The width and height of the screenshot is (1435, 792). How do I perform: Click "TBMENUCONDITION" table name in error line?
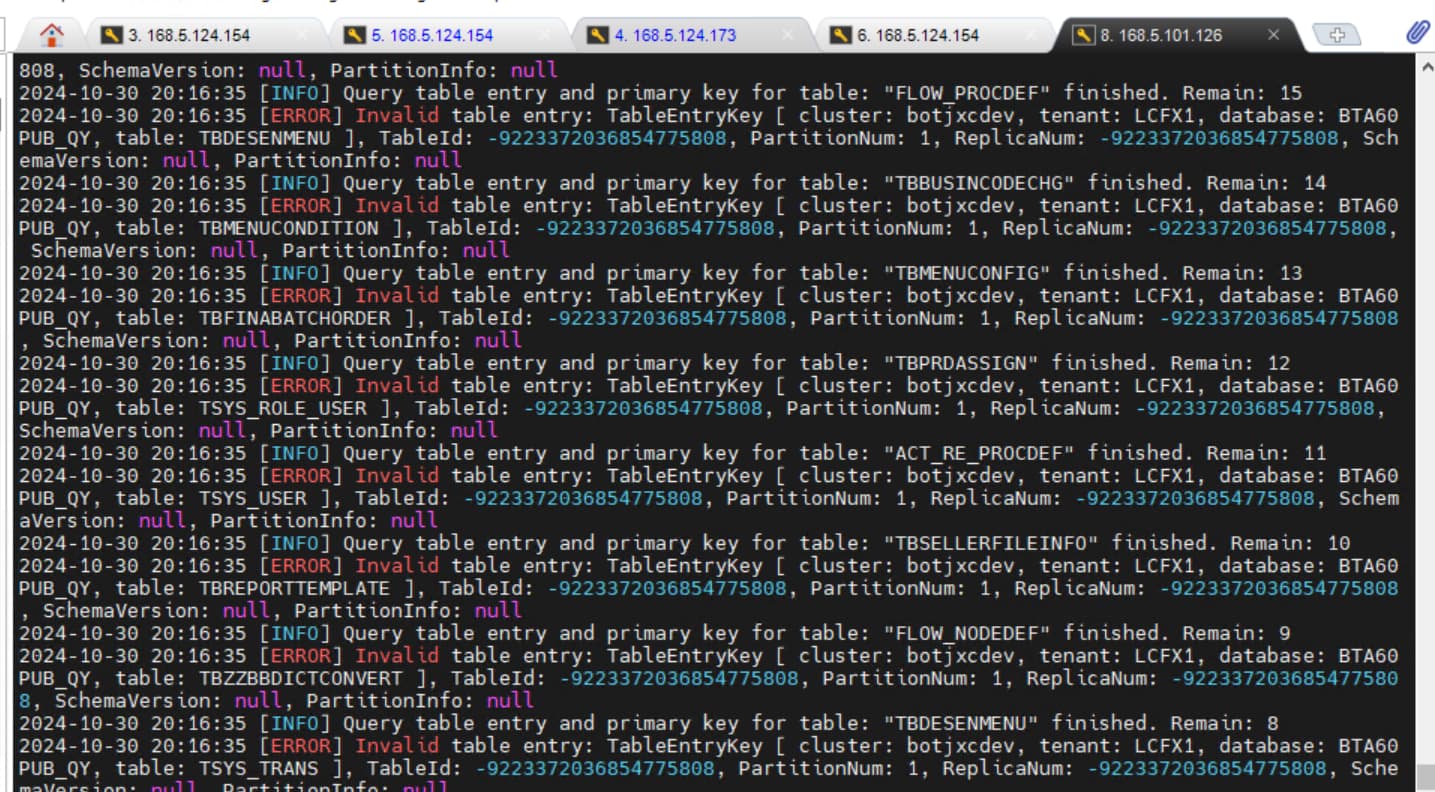tap(289, 228)
